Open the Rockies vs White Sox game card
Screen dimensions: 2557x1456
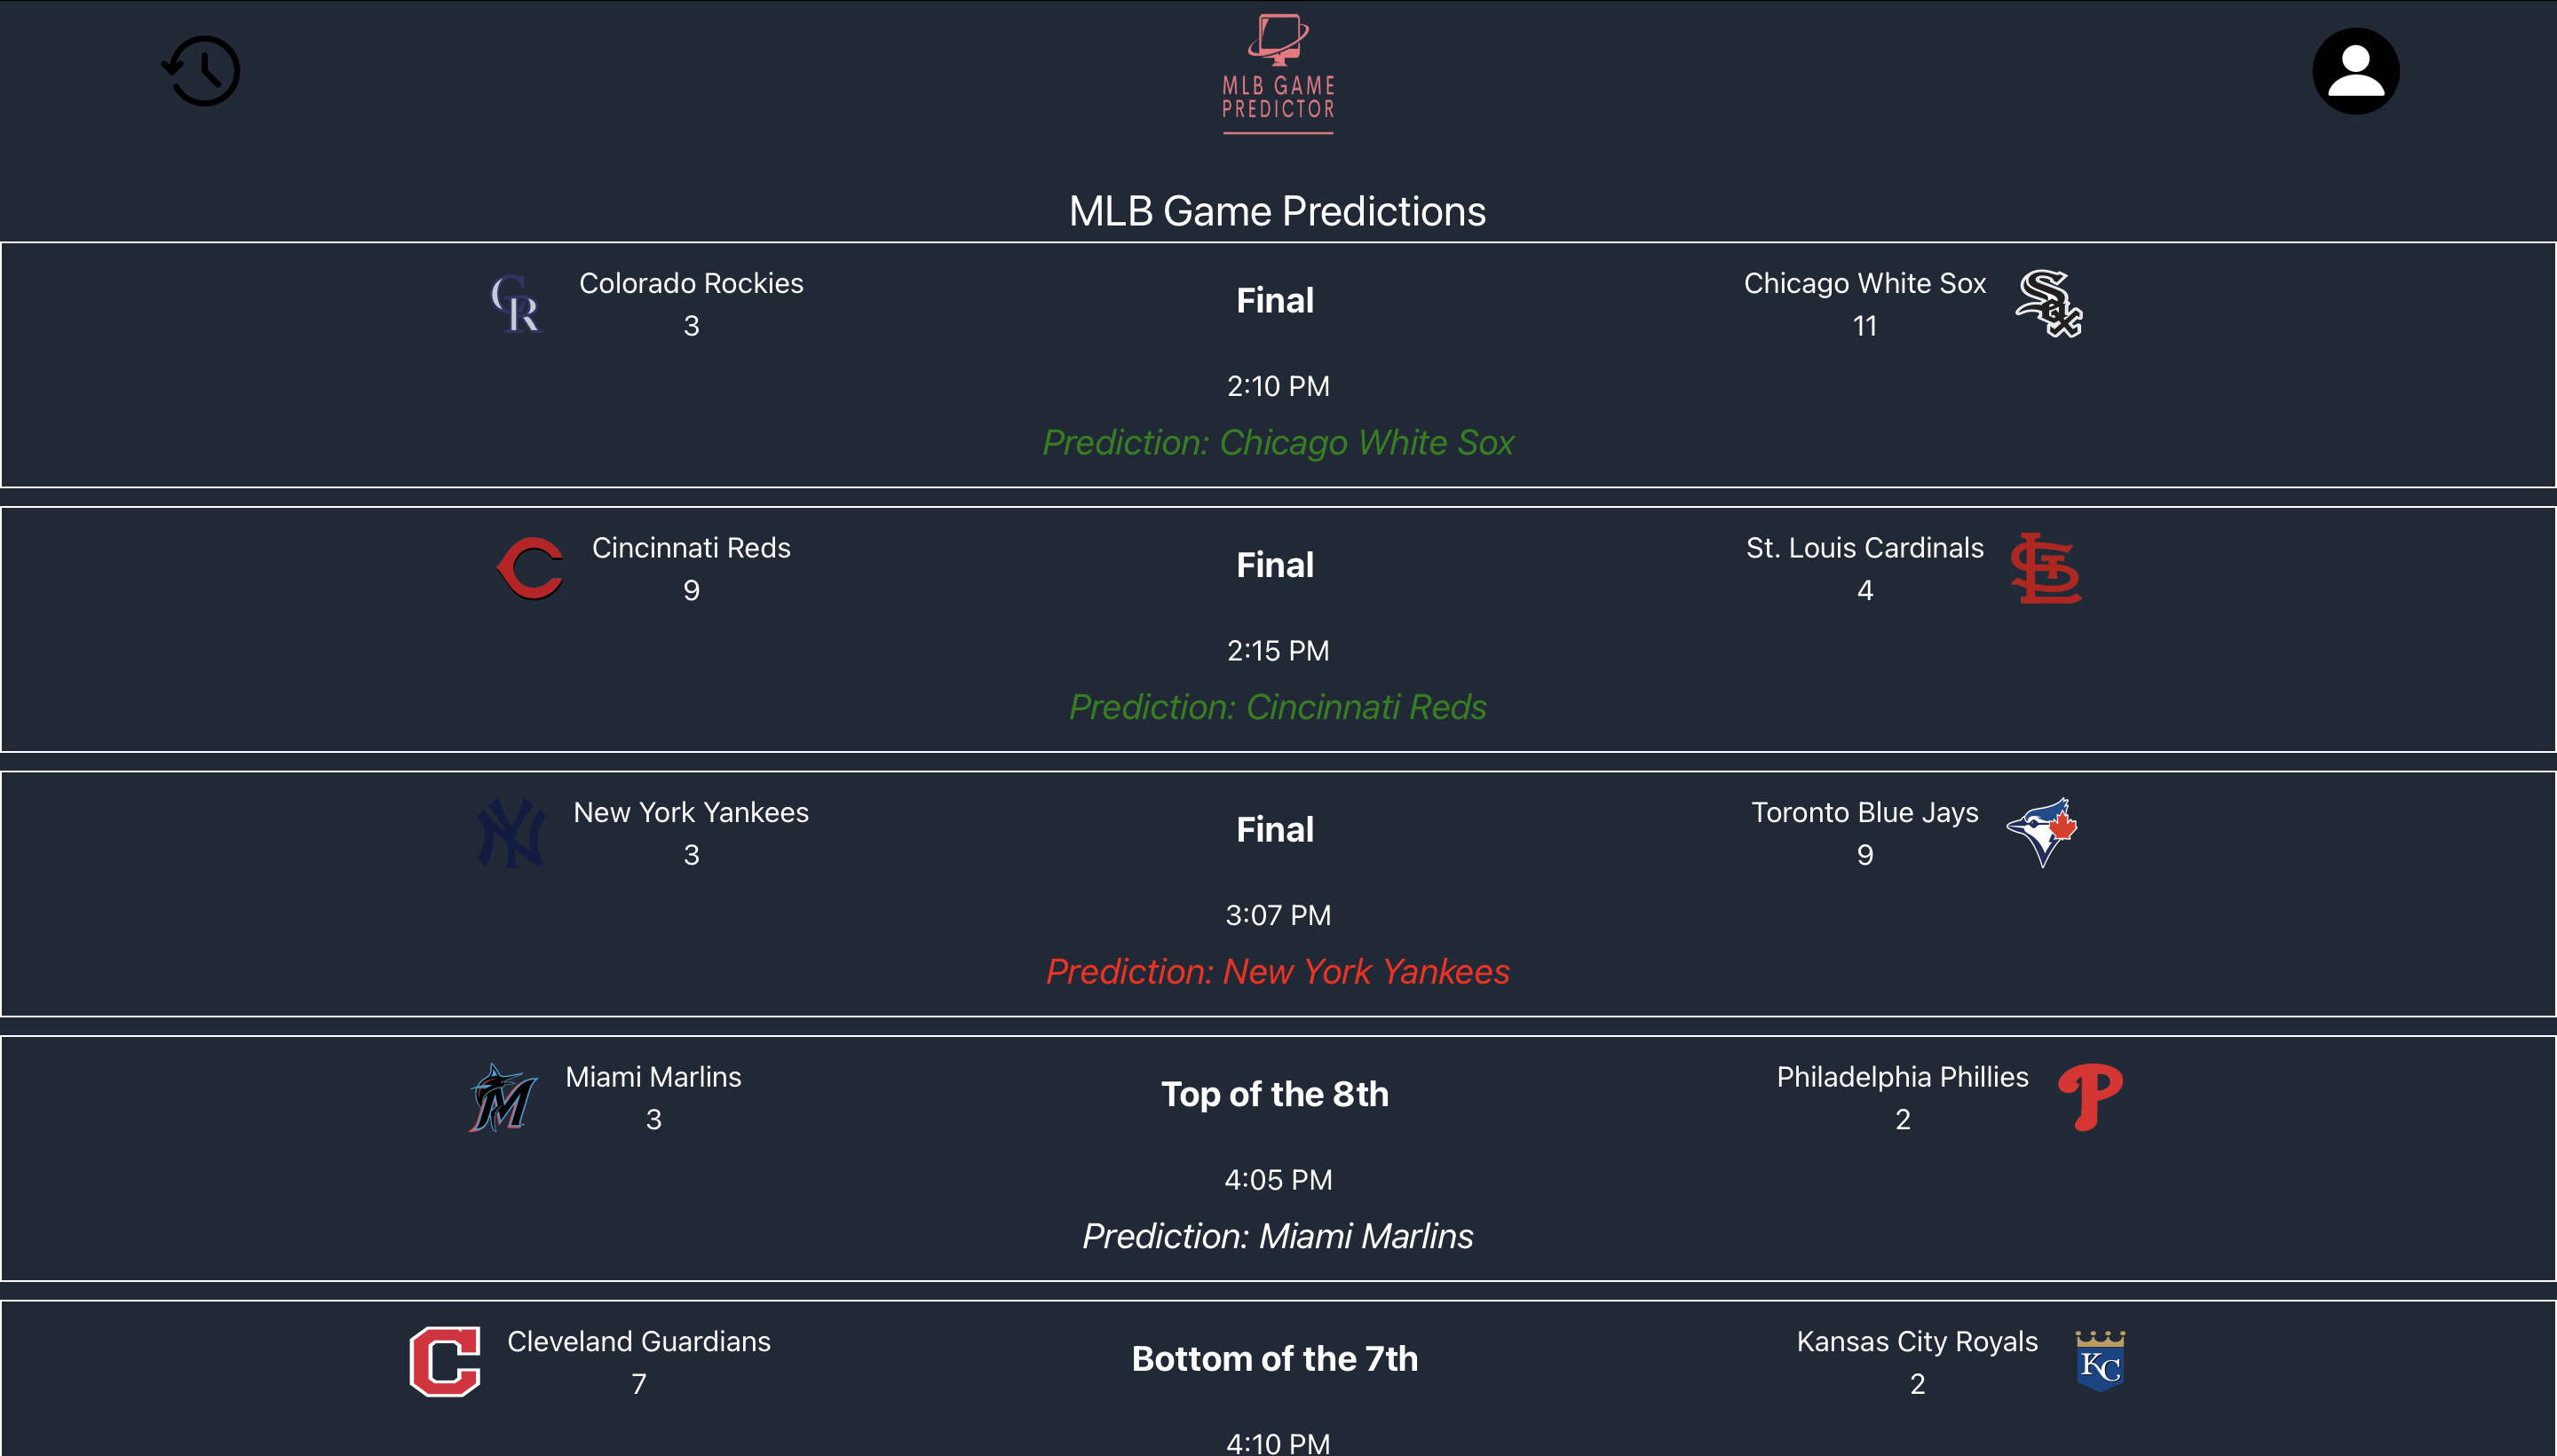1277,366
